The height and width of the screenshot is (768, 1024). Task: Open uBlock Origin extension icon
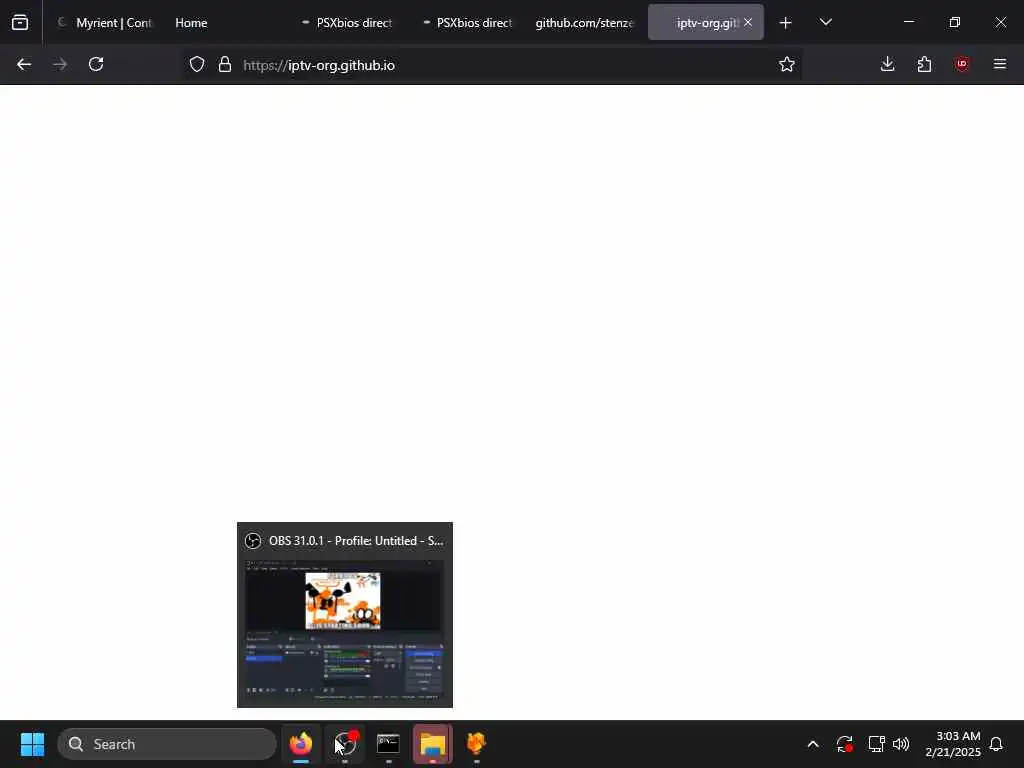point(961,64)
